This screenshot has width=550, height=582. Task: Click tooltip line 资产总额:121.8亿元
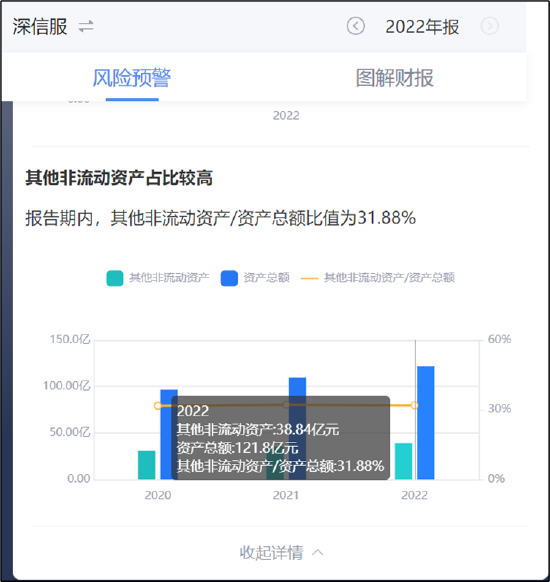[238, 448]
